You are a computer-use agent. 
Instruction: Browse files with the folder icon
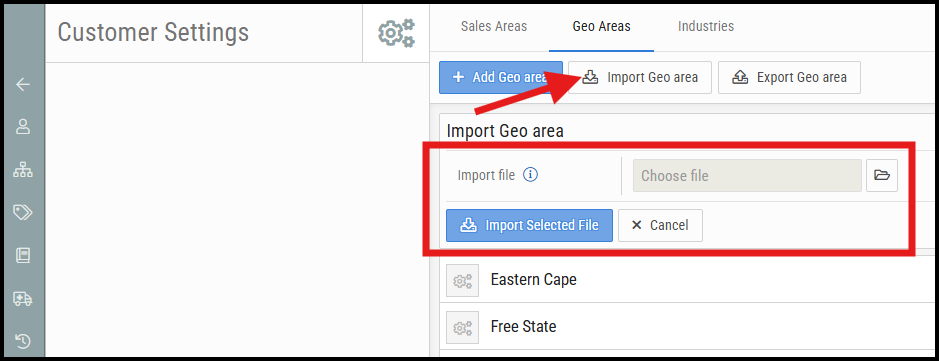(x=882, y=175)
